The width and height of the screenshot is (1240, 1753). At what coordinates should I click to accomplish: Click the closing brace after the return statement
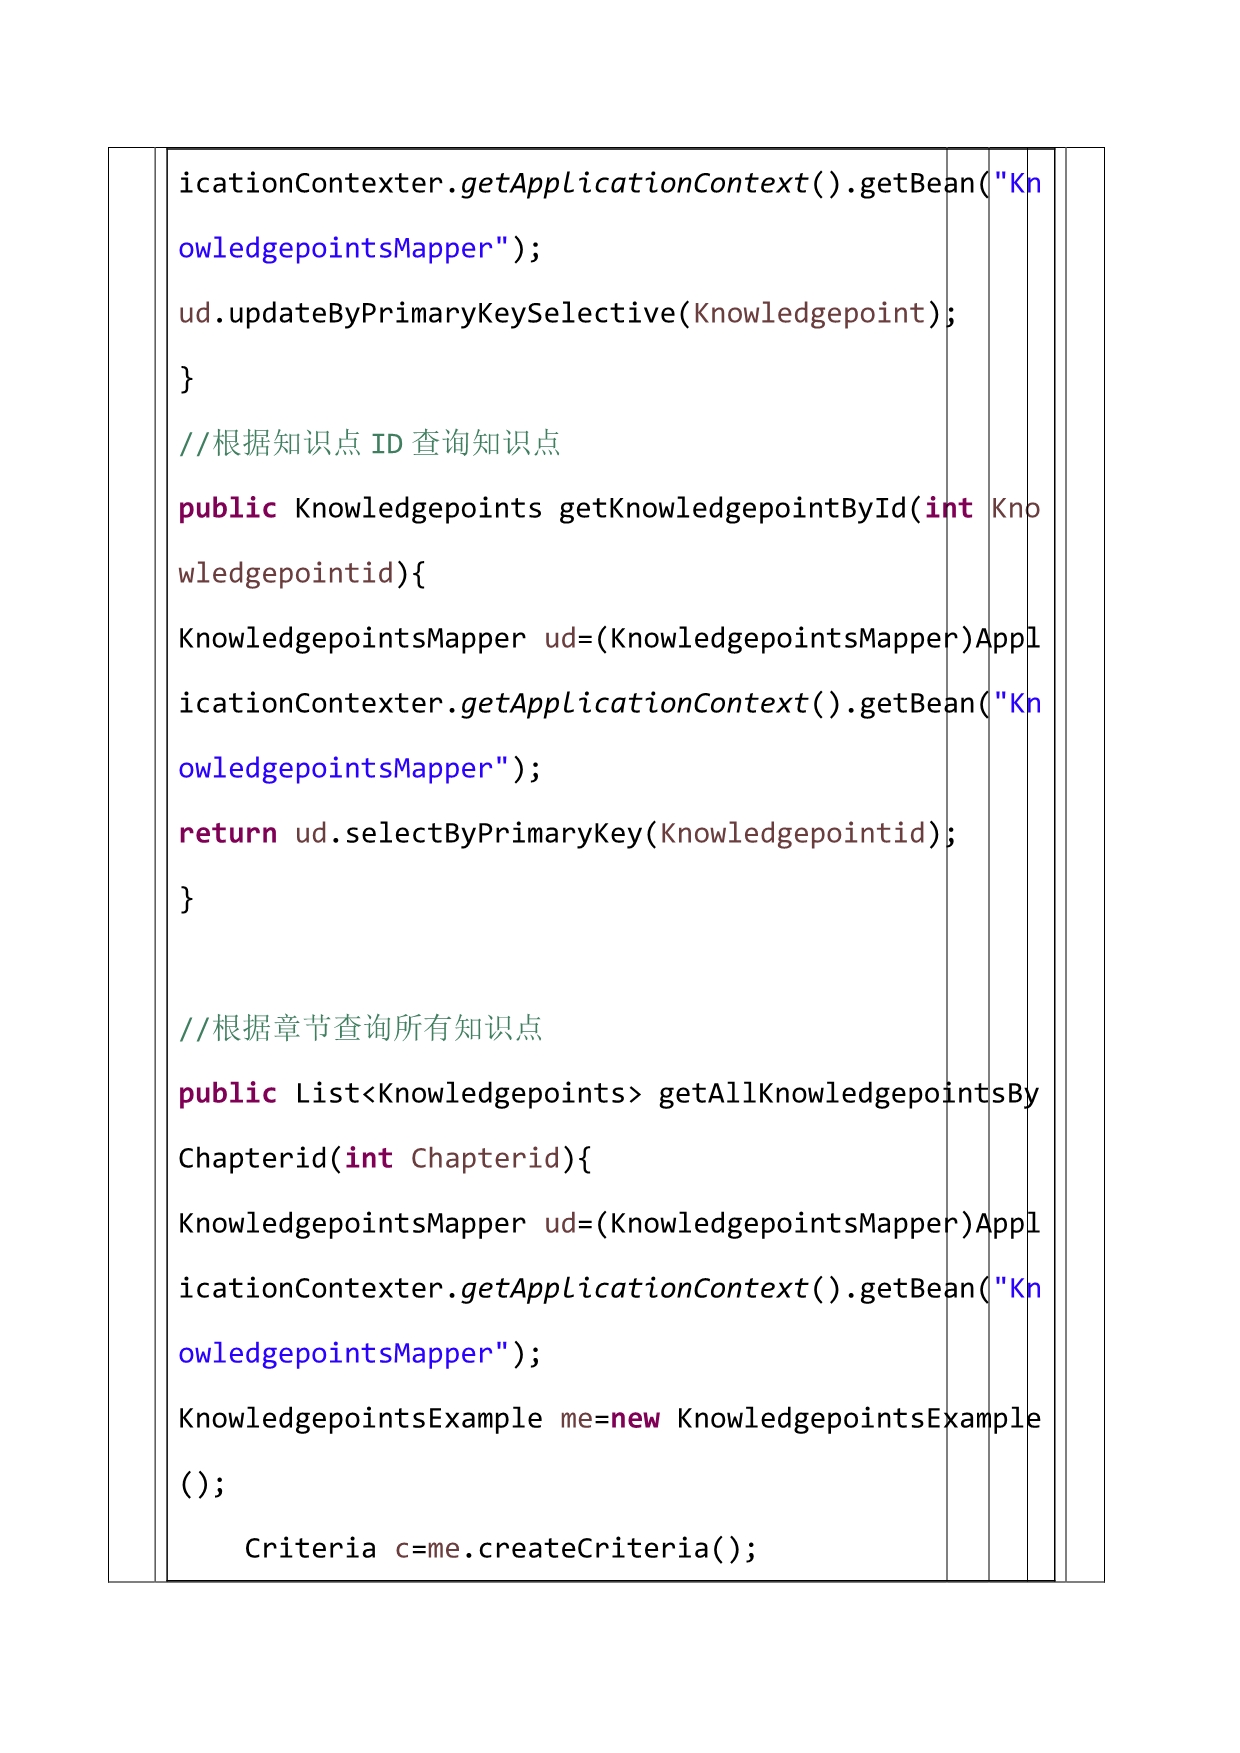click(x=186, y=899)
